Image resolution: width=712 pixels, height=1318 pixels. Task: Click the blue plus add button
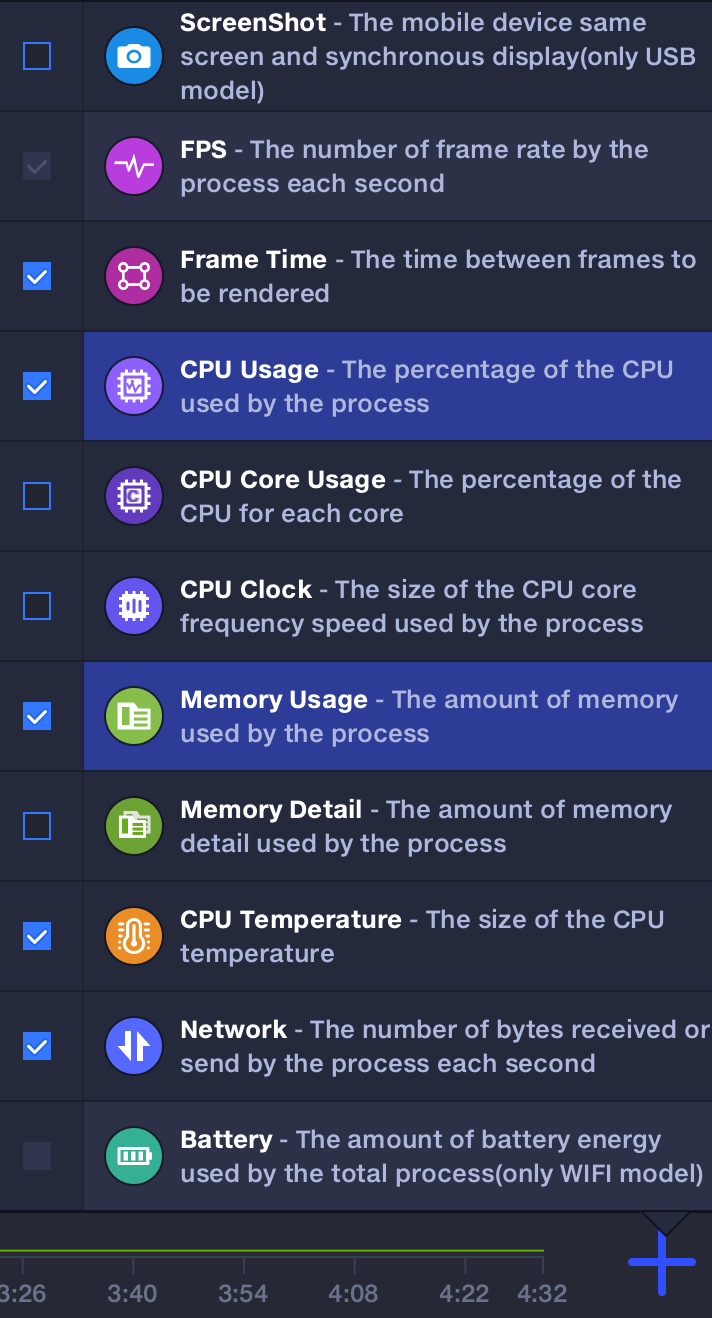point(661,1263)
